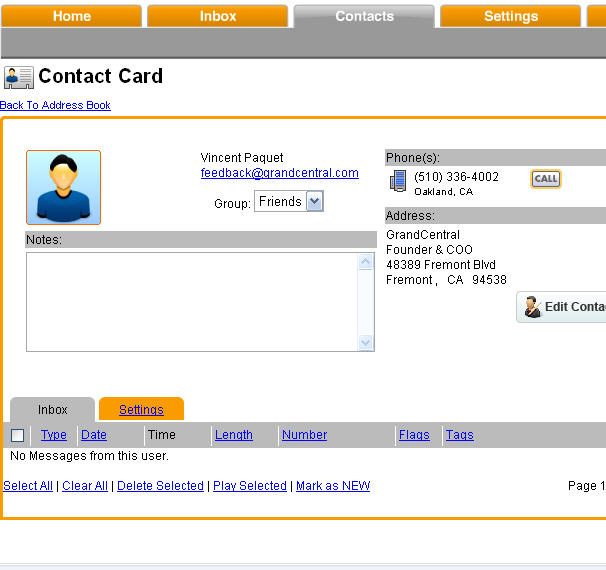Screen dimensions: 606x570
Task: Click the "No Messages from this user." text
Action: (x=89, y=456)
